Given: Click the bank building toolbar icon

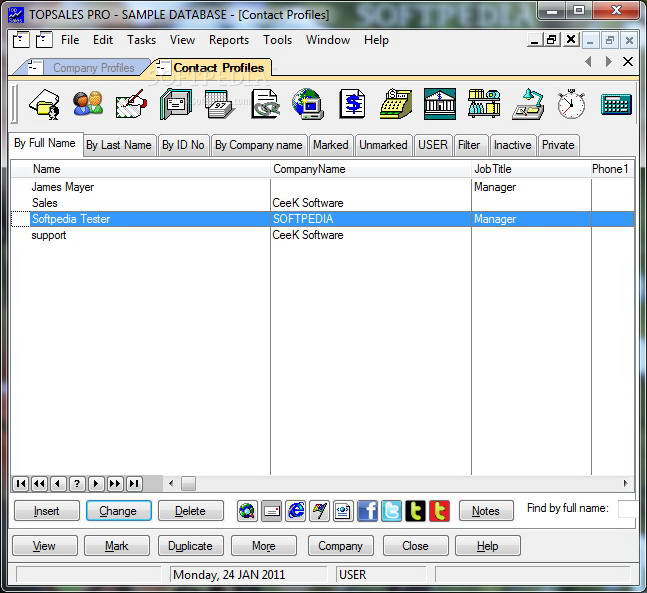Looking at the screenshot, I should click(440, 104).
